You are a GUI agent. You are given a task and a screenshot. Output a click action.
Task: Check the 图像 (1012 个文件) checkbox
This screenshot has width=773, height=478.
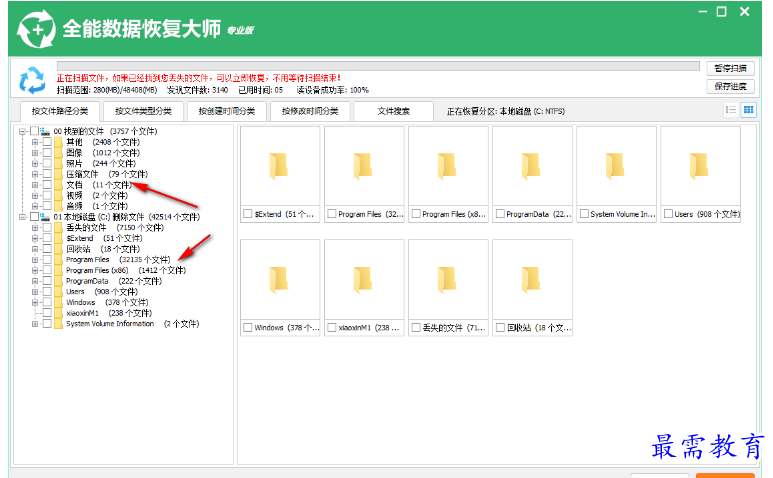[x=47, y=153]
